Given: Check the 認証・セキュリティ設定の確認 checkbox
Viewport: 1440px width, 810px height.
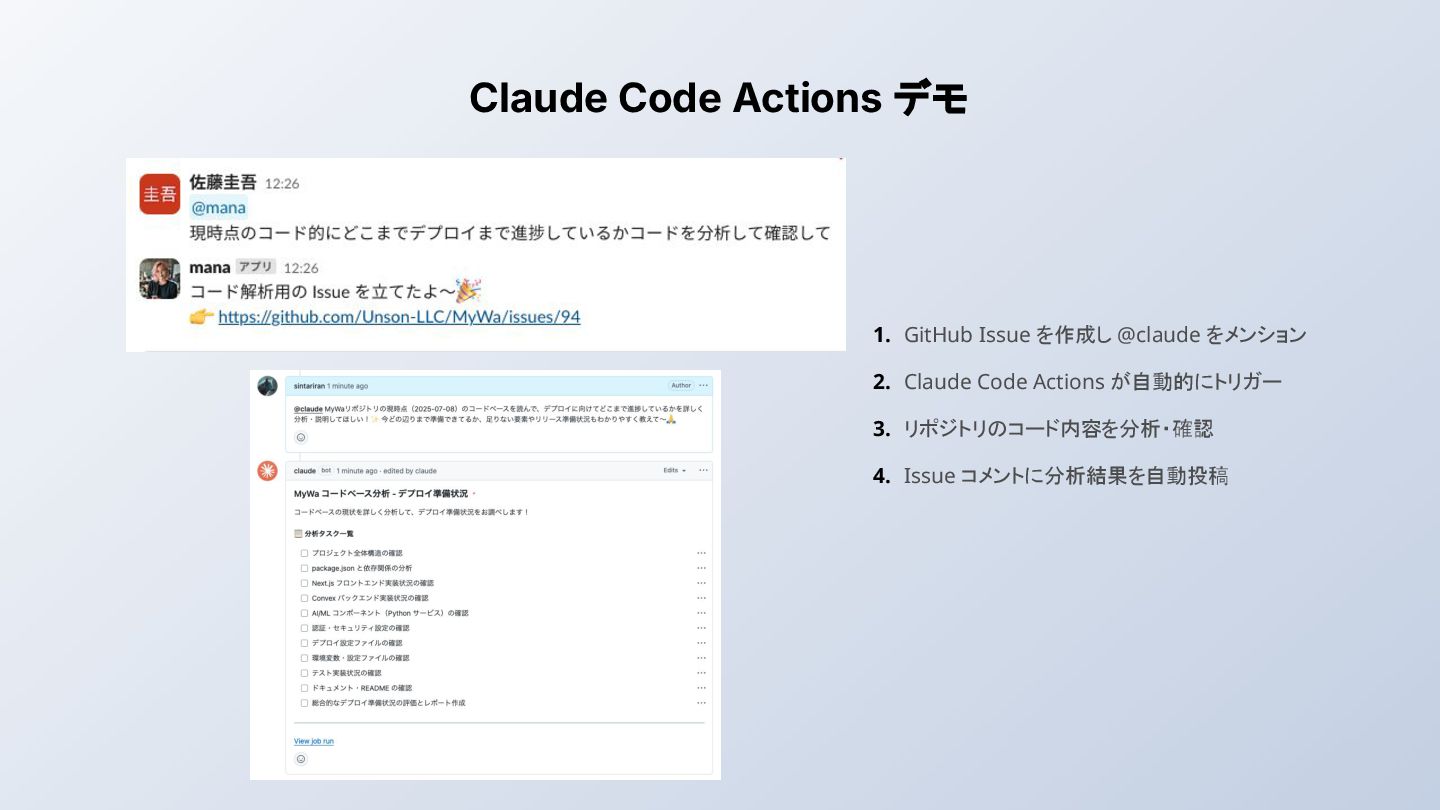Looking at the screenshot, I should [x=304, y=628].
